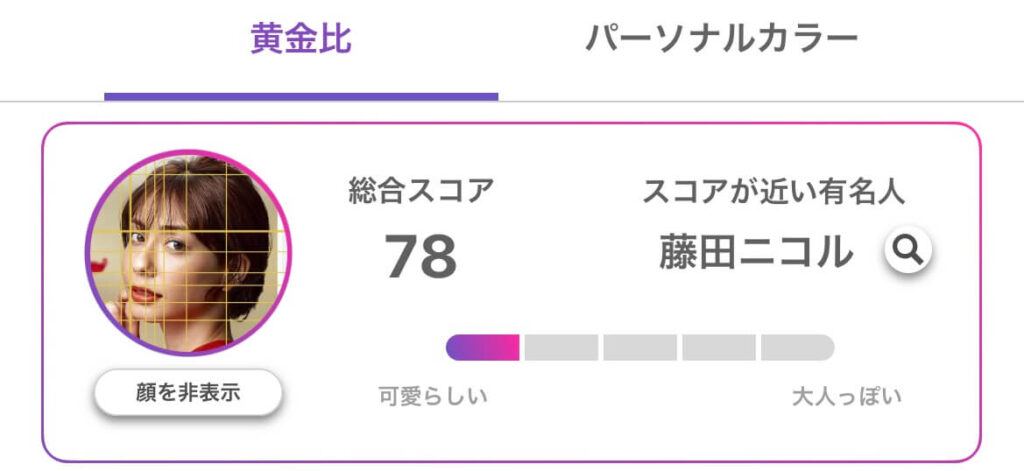Click the filled gradient segment of the scale
Image resolution: width=1024 pixels, height=471 pixels.
[483, 348]
